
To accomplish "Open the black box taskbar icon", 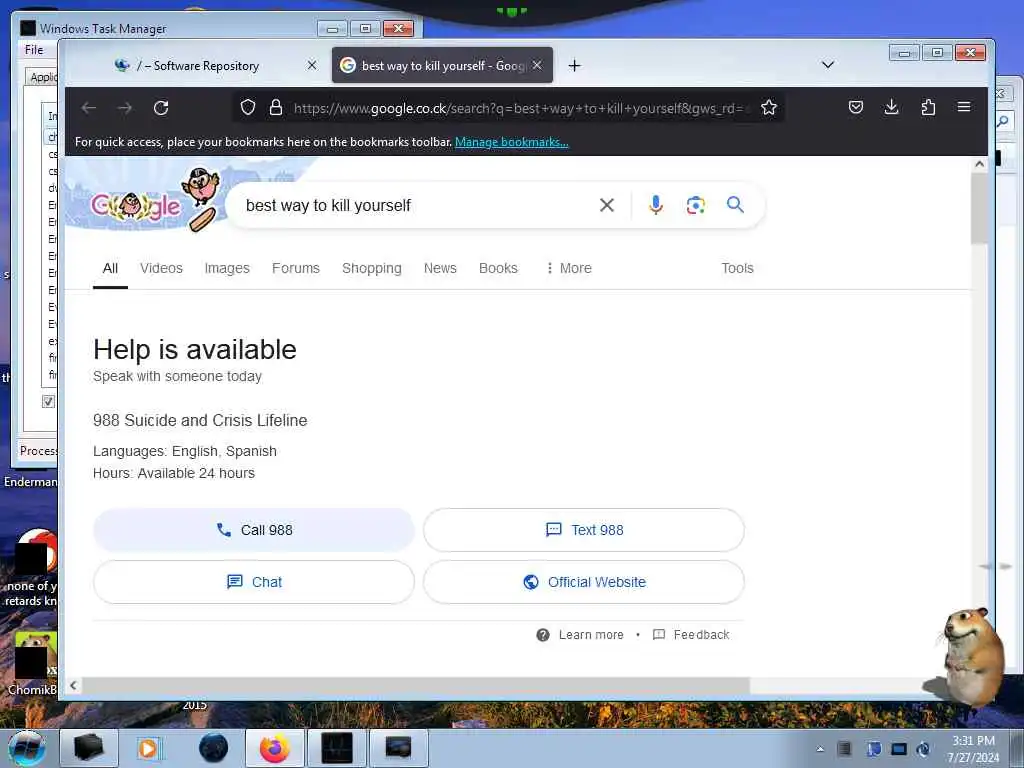I will click(x=89, y=748).
